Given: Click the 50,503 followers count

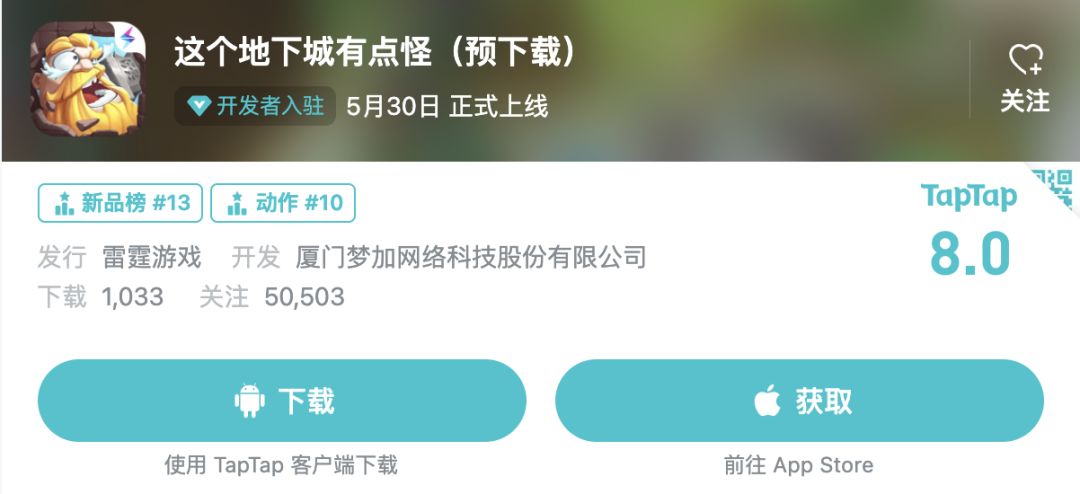Looking at the screenshot, I should click(304, 297).
